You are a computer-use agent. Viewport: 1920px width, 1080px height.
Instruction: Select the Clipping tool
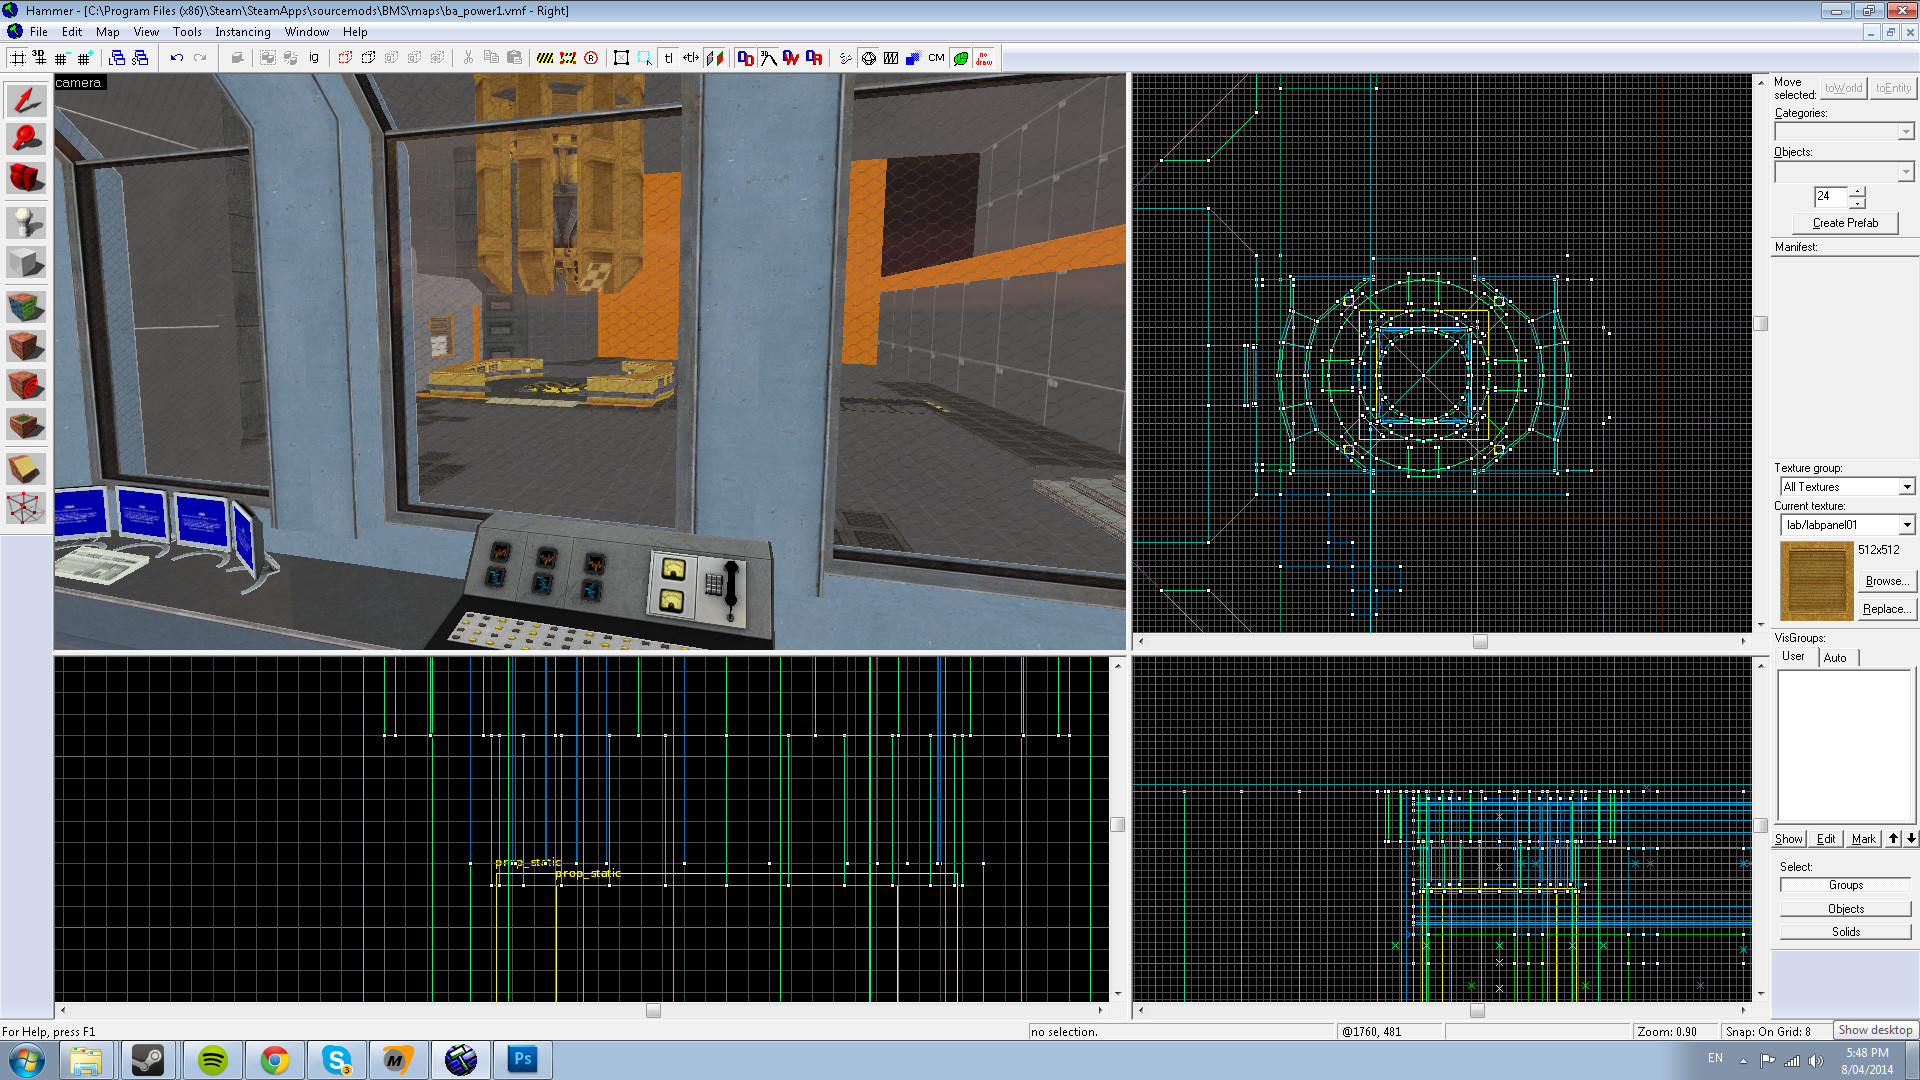(26, 468)
